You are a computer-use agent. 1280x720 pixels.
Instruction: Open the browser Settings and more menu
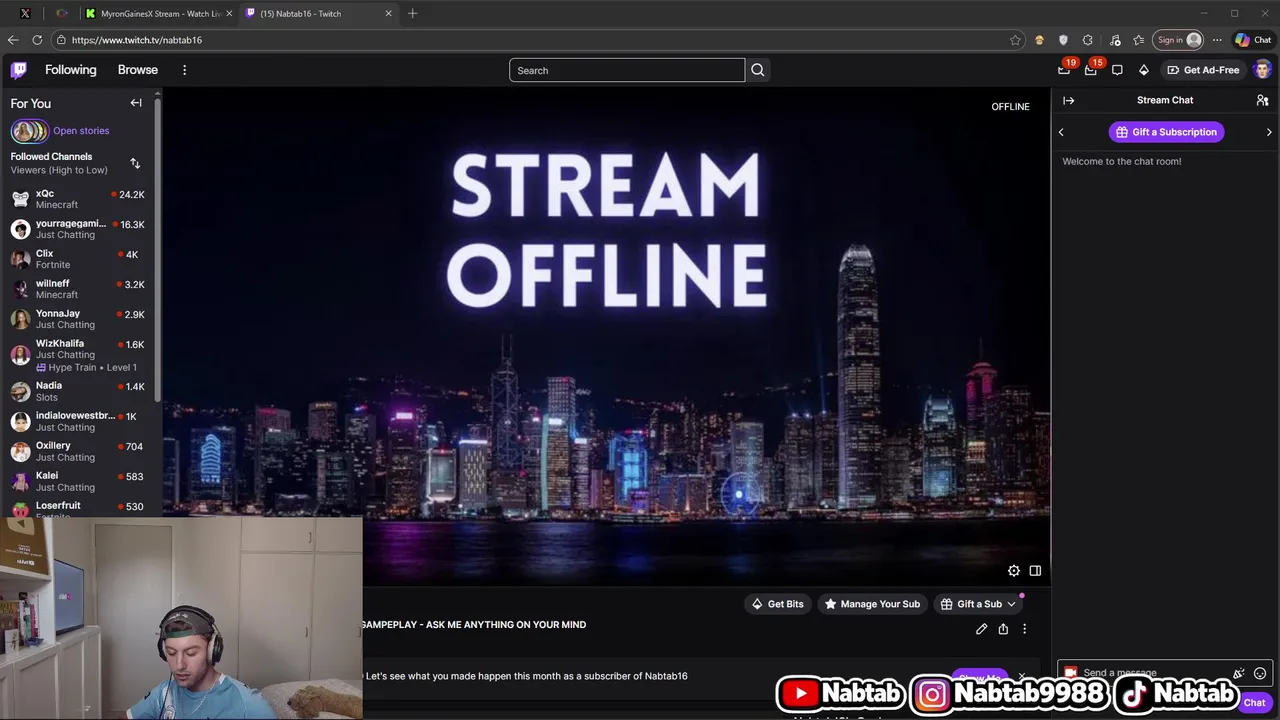coord(1217,40)
